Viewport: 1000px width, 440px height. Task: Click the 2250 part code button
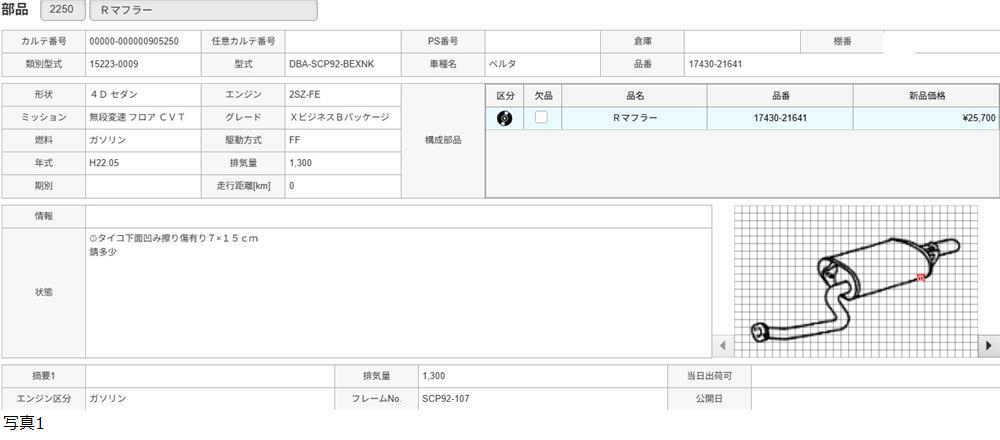(x=61, y=10)
